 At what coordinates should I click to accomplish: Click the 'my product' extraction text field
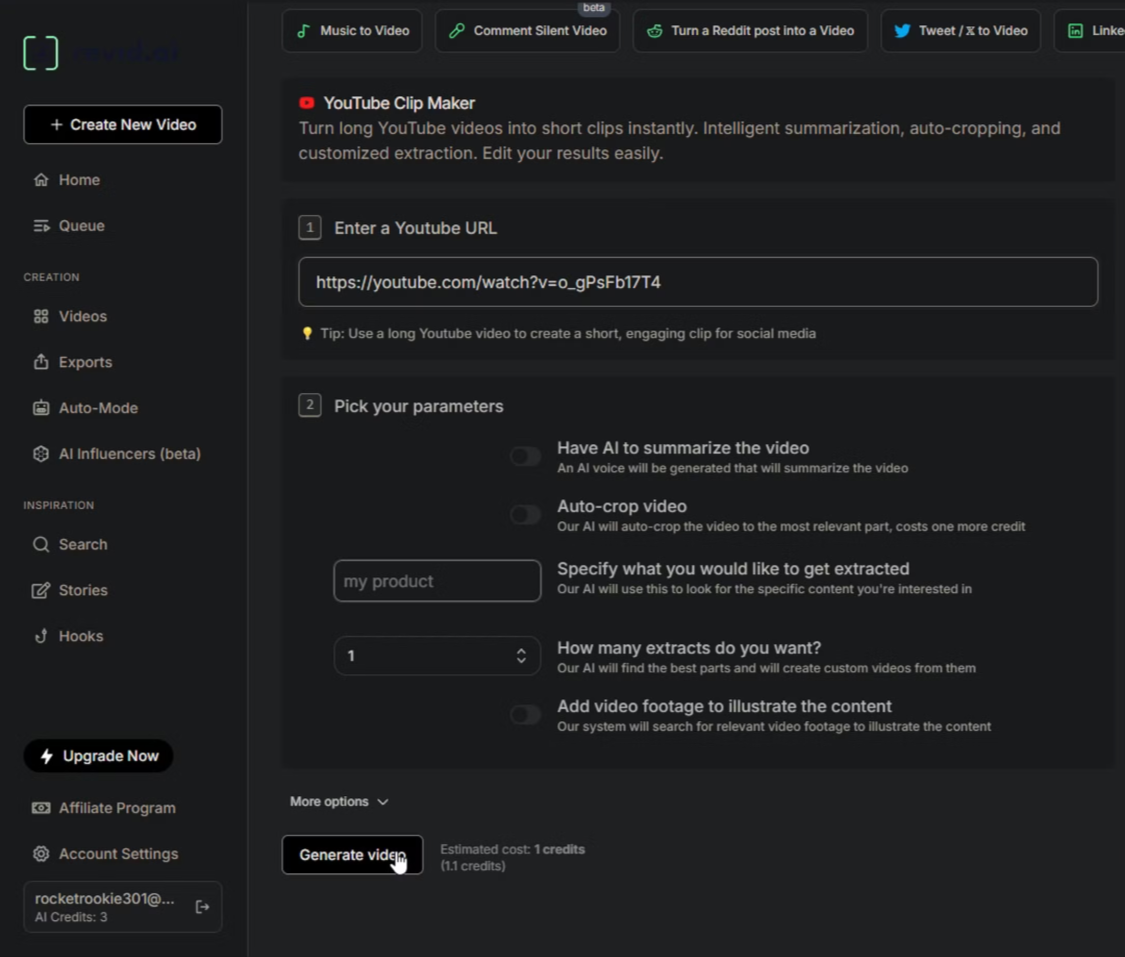tap(437, 581)
